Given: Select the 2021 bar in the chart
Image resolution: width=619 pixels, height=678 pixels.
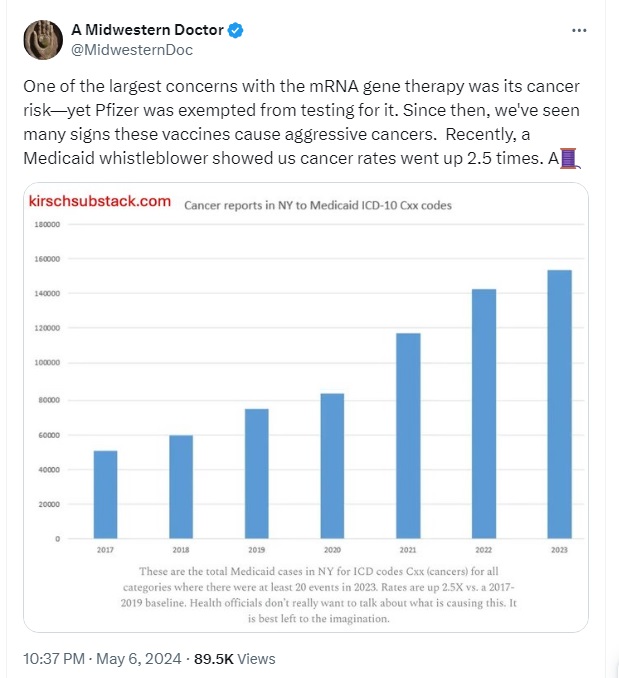Looking at the screenshot, I should (x=408, y=436).
